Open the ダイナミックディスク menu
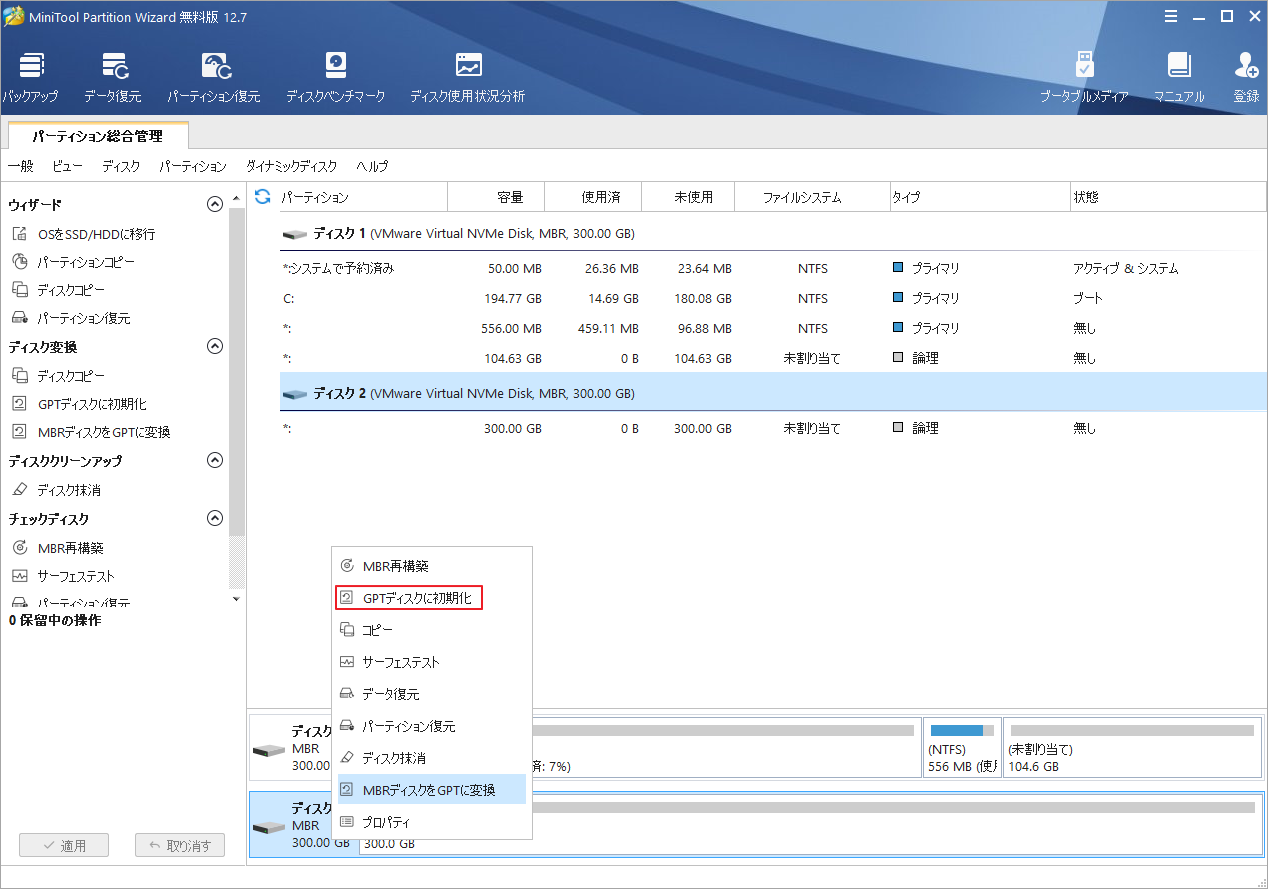This screenshot has width=1268, height=889. 292,166
